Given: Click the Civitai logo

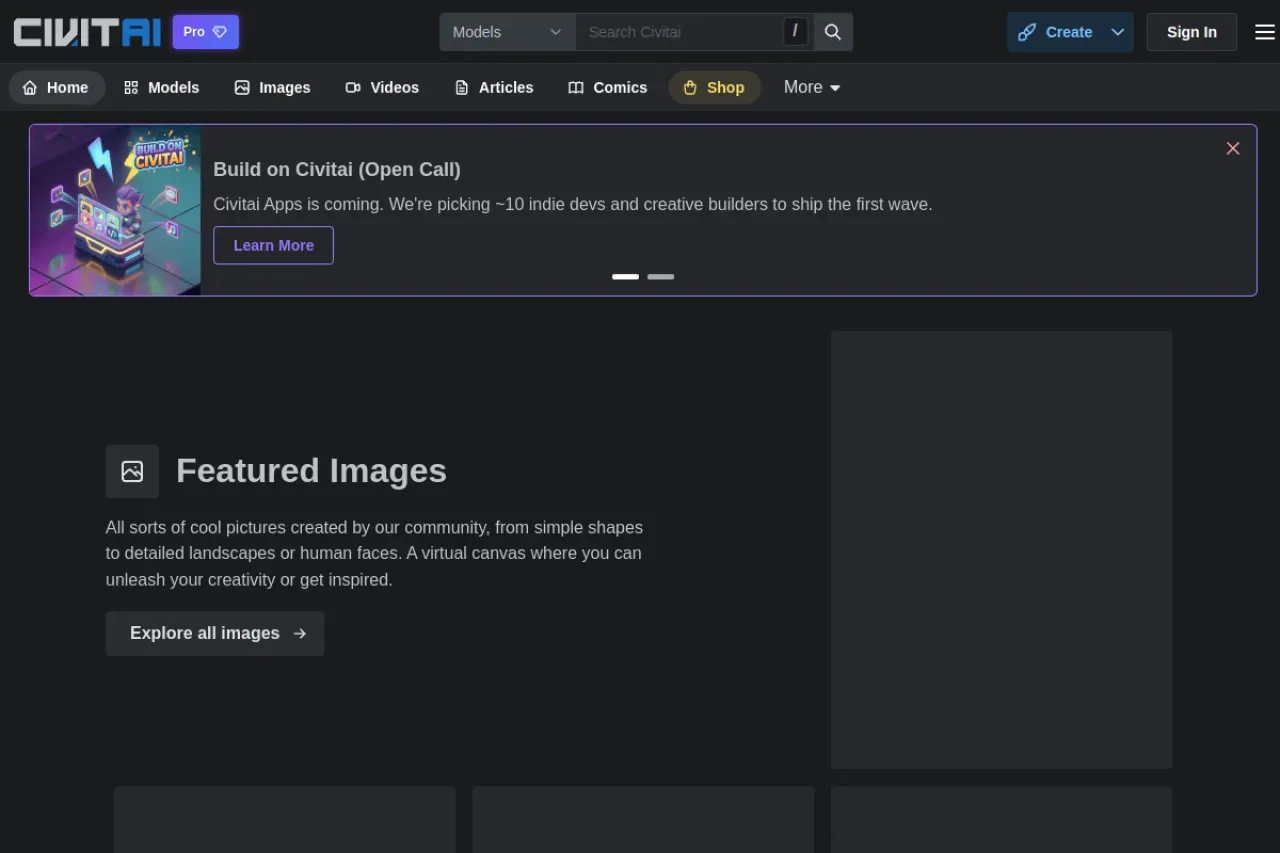Looking at the screenshot, I should (87, 32).
